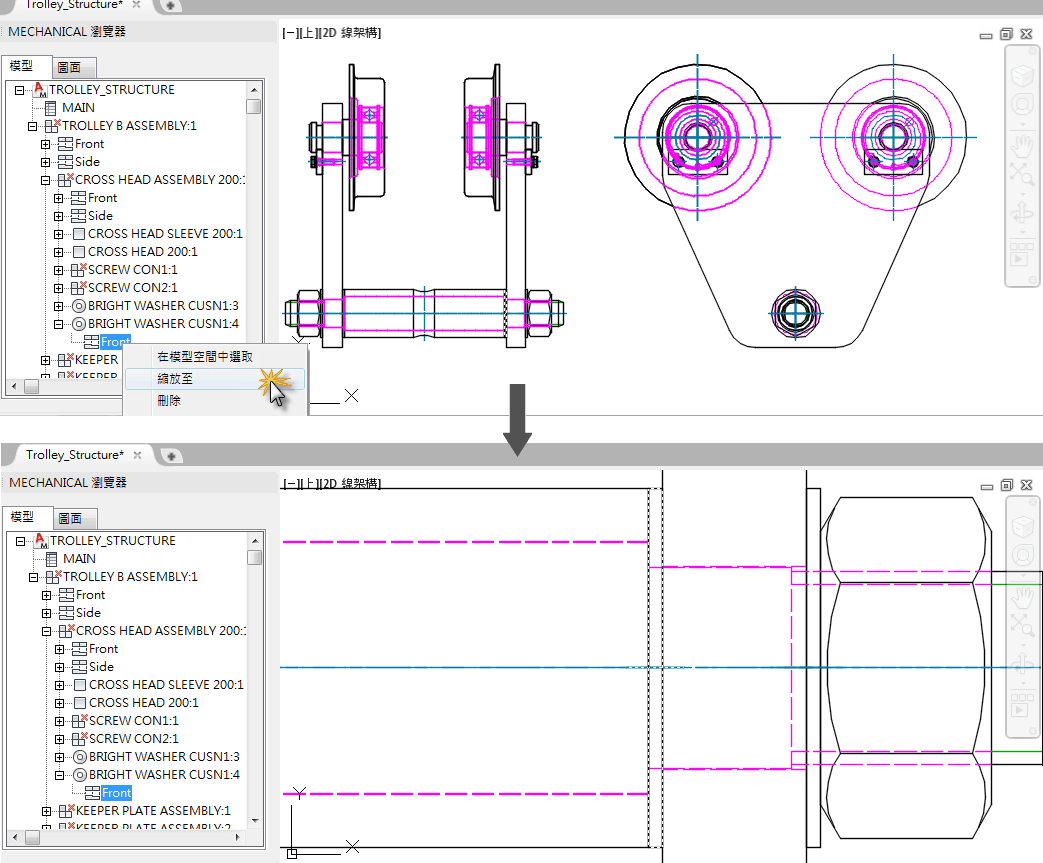Screen dimensions: 1043x863
Task: Switch to the 圖面 tab in upper browser
Action: click(70, 67)
